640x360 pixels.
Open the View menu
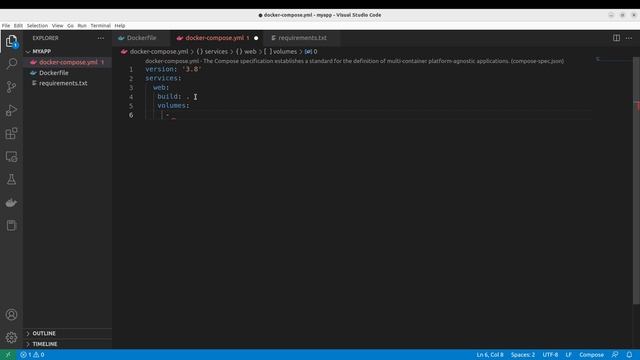(58, 25)
